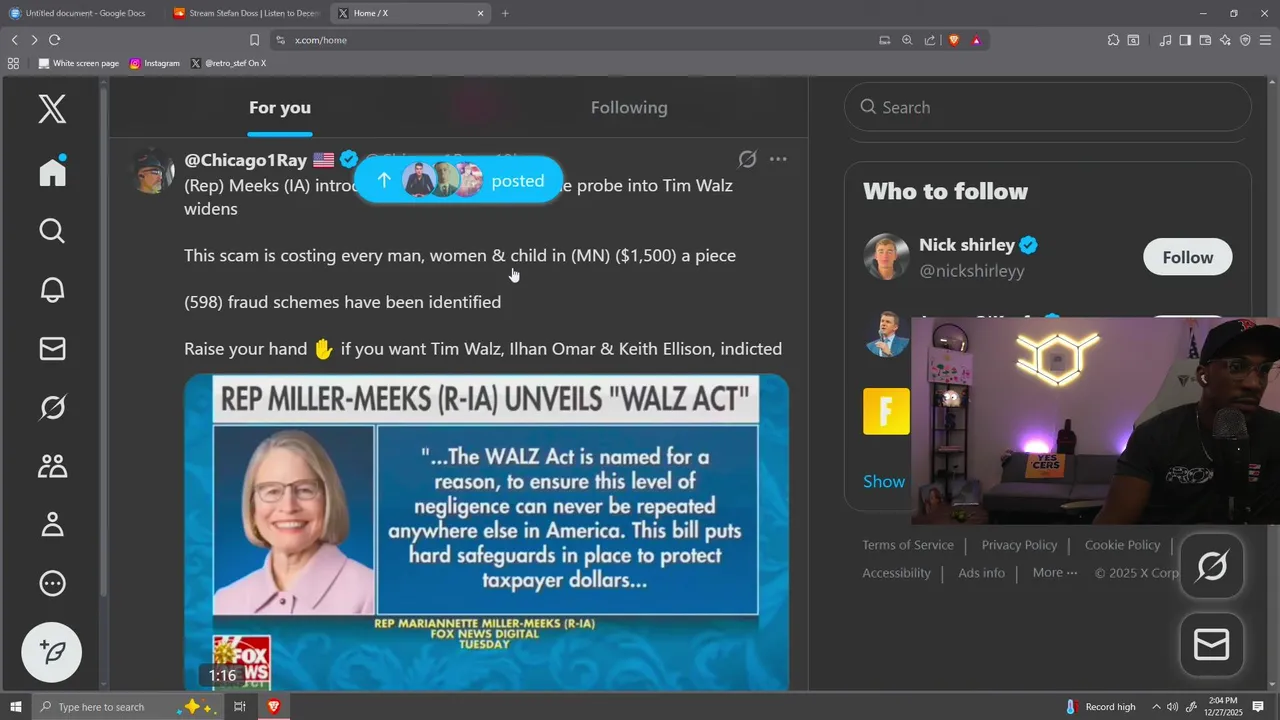Open Brave Wallet icon
Viewport: 1280px width, 720px height.
point(1205,40)
